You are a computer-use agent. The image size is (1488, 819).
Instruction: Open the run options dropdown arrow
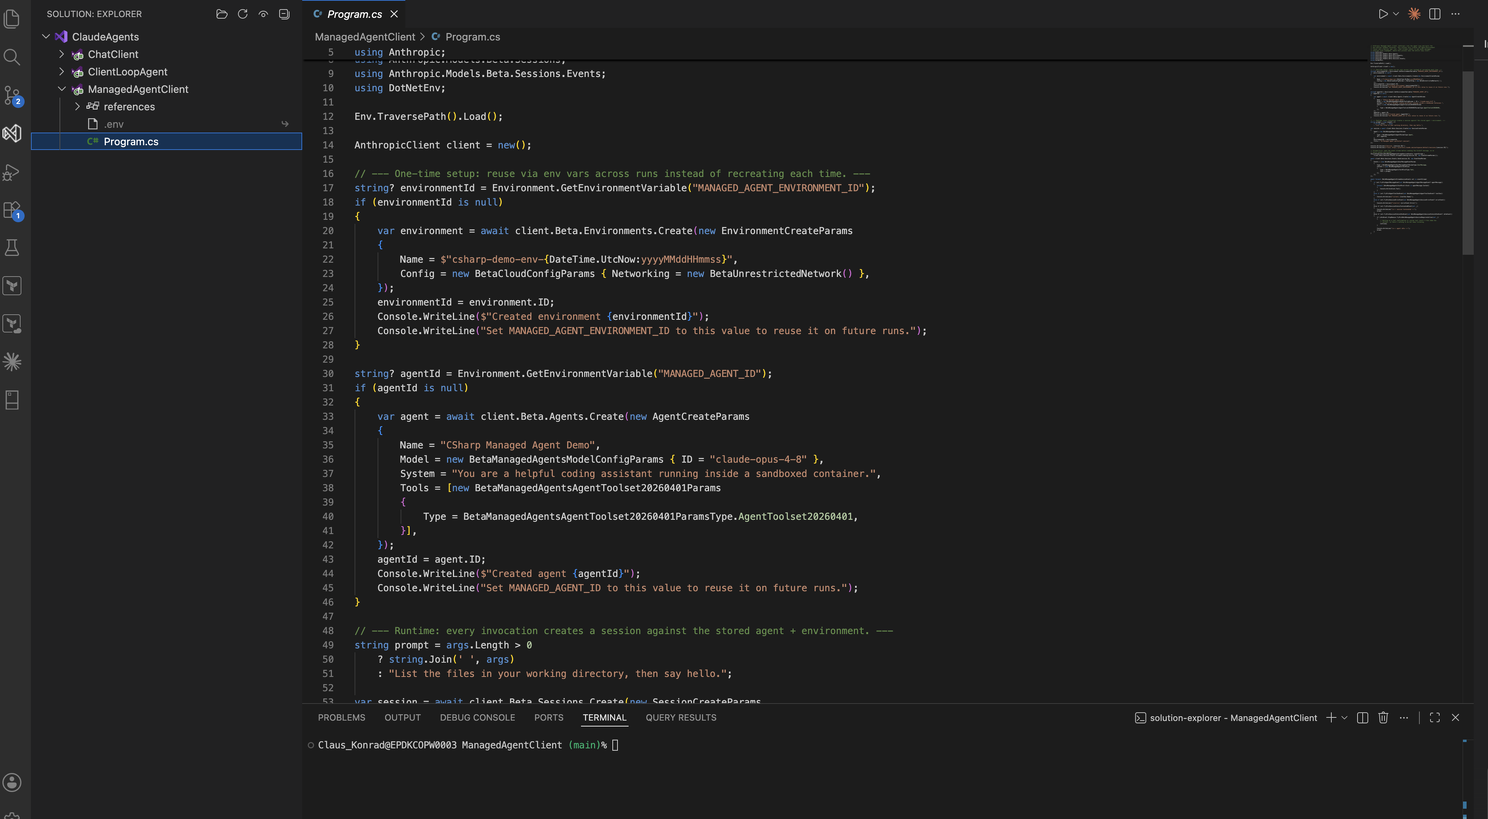[1396, 14]
